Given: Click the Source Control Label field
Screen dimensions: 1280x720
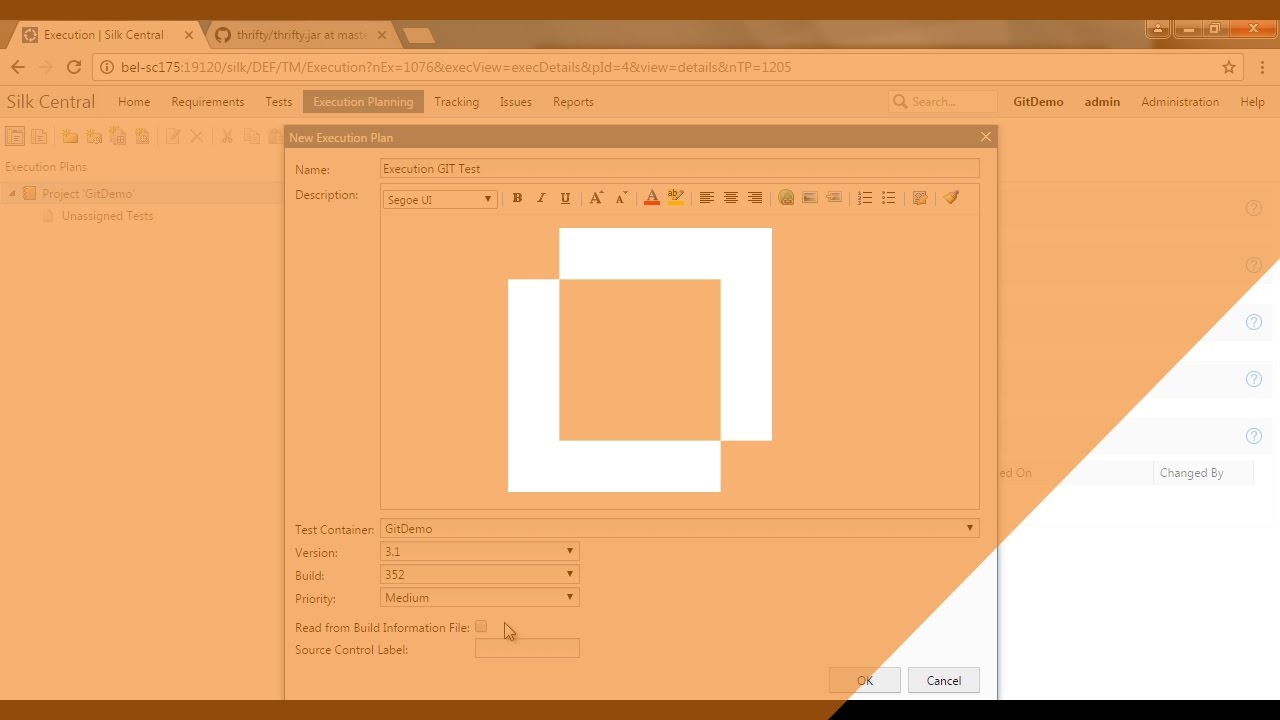Looking at the screenshot, I should 527,648.
